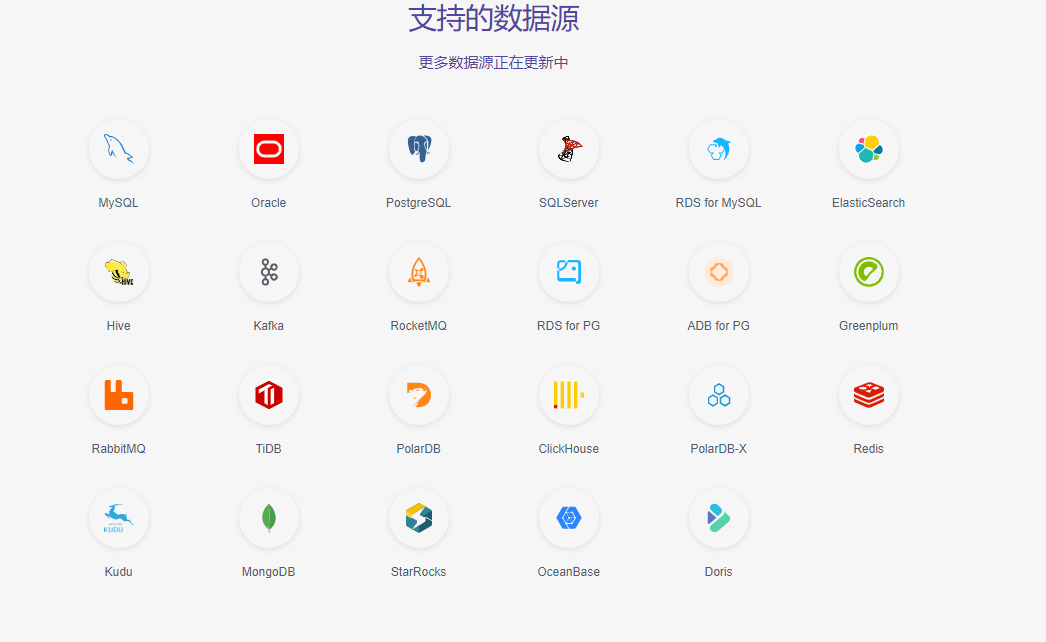1046x642 pixels.
Task: Select the RDS for PG label
Action: (x=569, y=326)
